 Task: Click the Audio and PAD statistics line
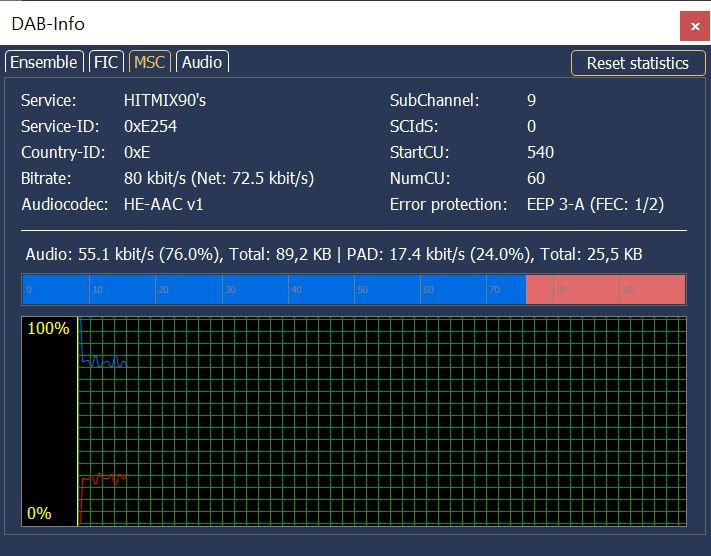tap(334, 254)
